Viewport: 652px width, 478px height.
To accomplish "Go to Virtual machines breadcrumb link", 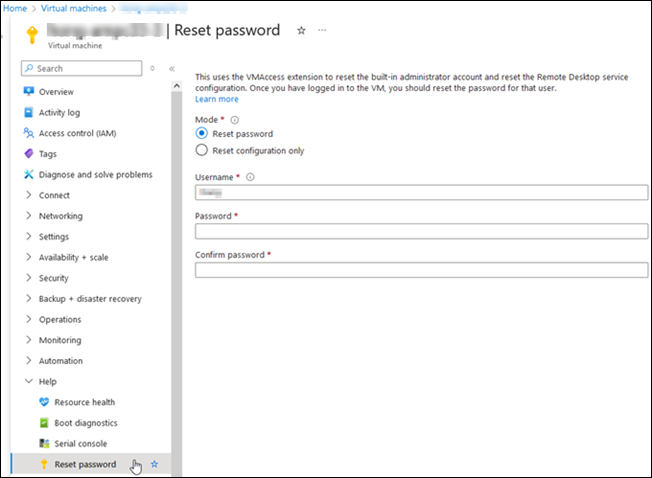I will click(74, 8).
